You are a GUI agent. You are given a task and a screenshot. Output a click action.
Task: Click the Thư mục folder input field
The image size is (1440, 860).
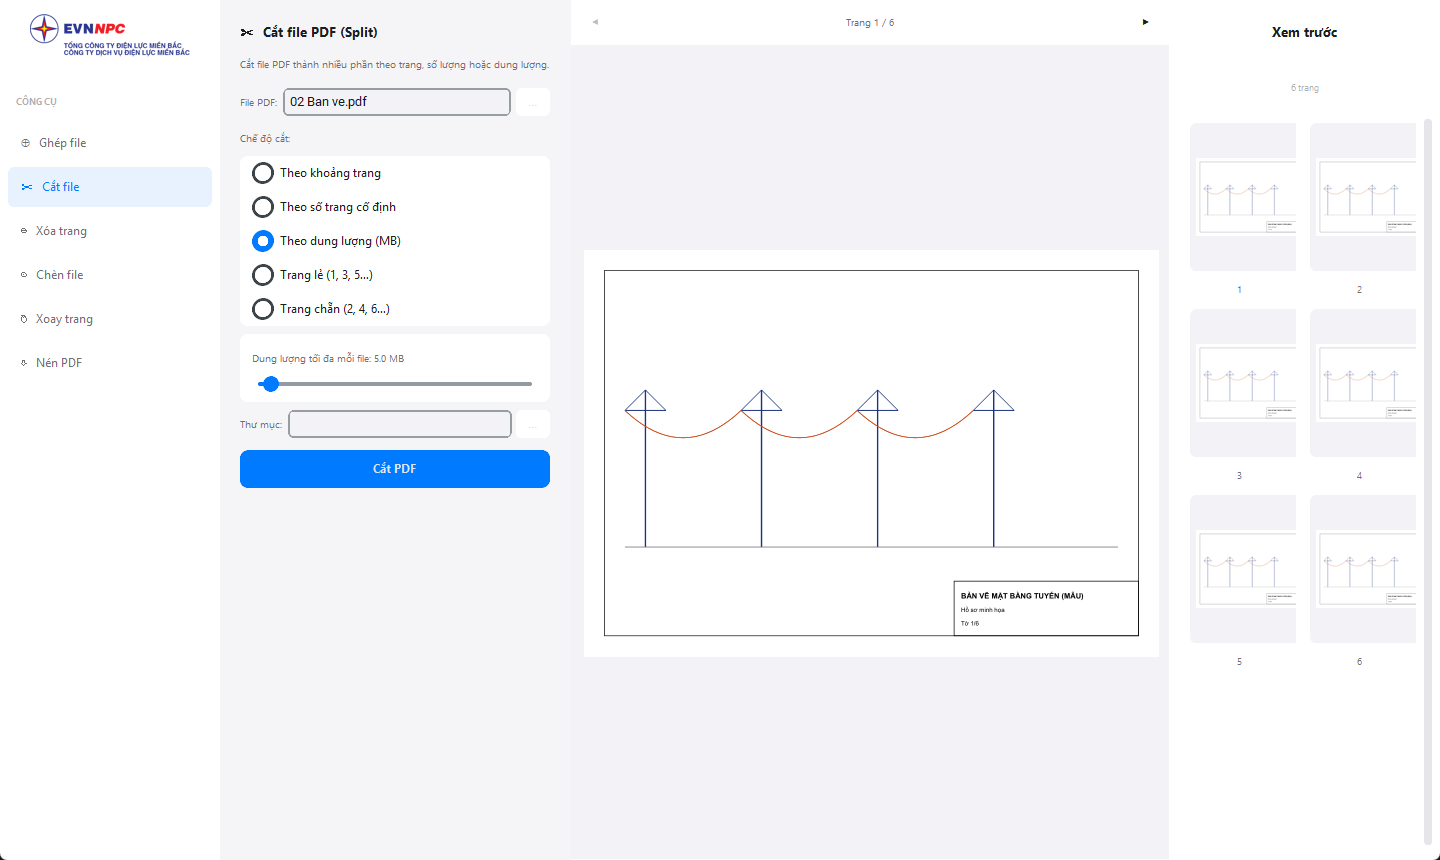pos(400,424)
